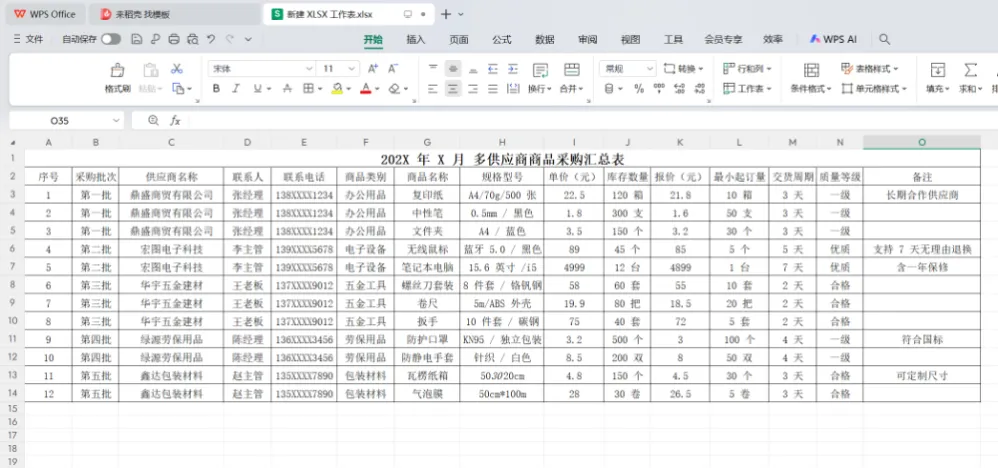This screenshot has height=469, width=998.
Task: Decrease indent icon
Action: coord(493,69)
